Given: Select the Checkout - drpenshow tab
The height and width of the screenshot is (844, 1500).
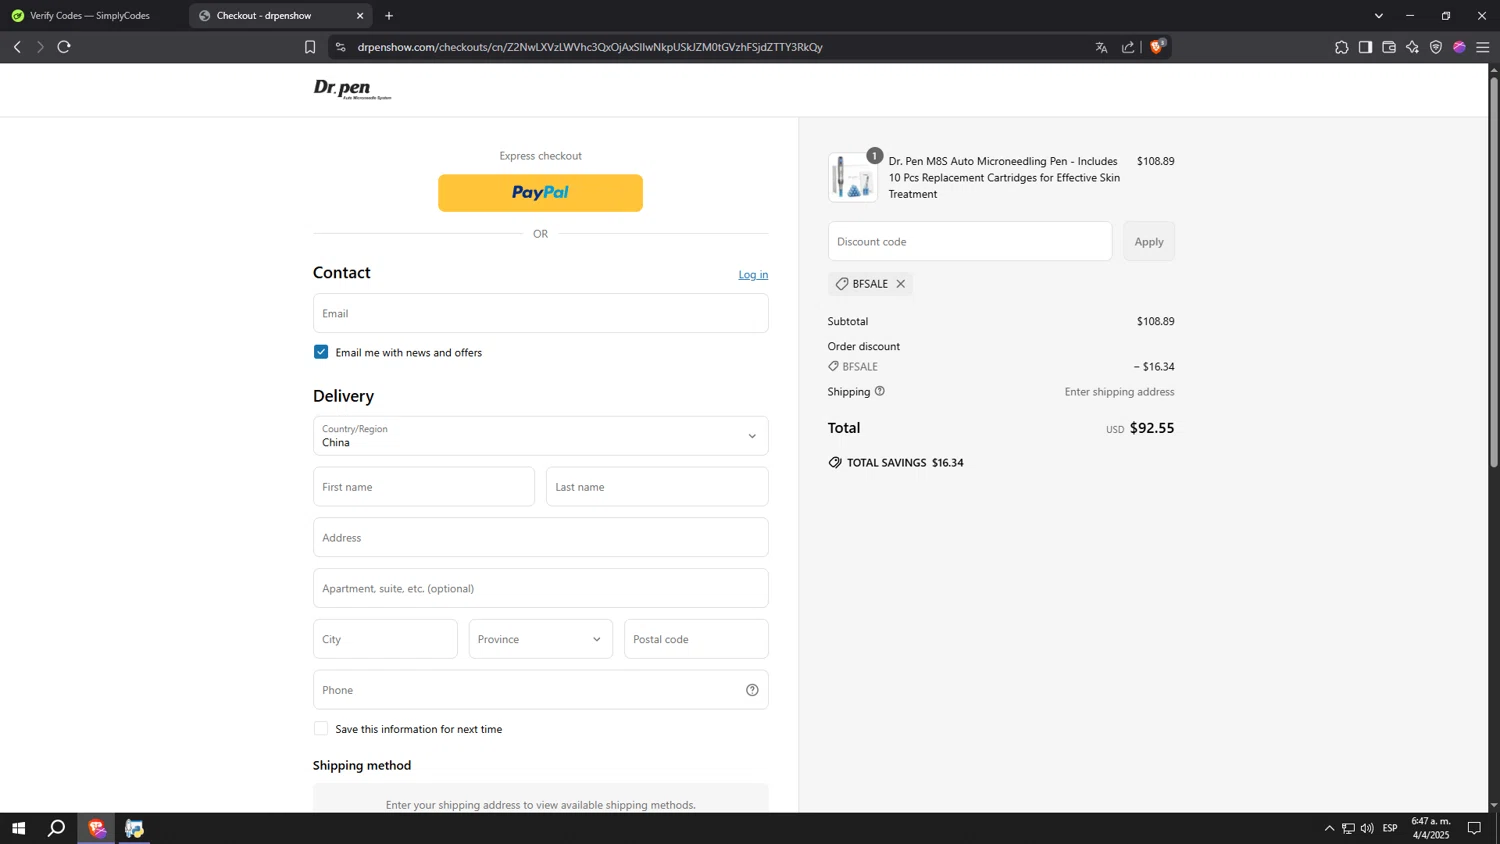Looking at the screenshot, I should click(280, 16).
